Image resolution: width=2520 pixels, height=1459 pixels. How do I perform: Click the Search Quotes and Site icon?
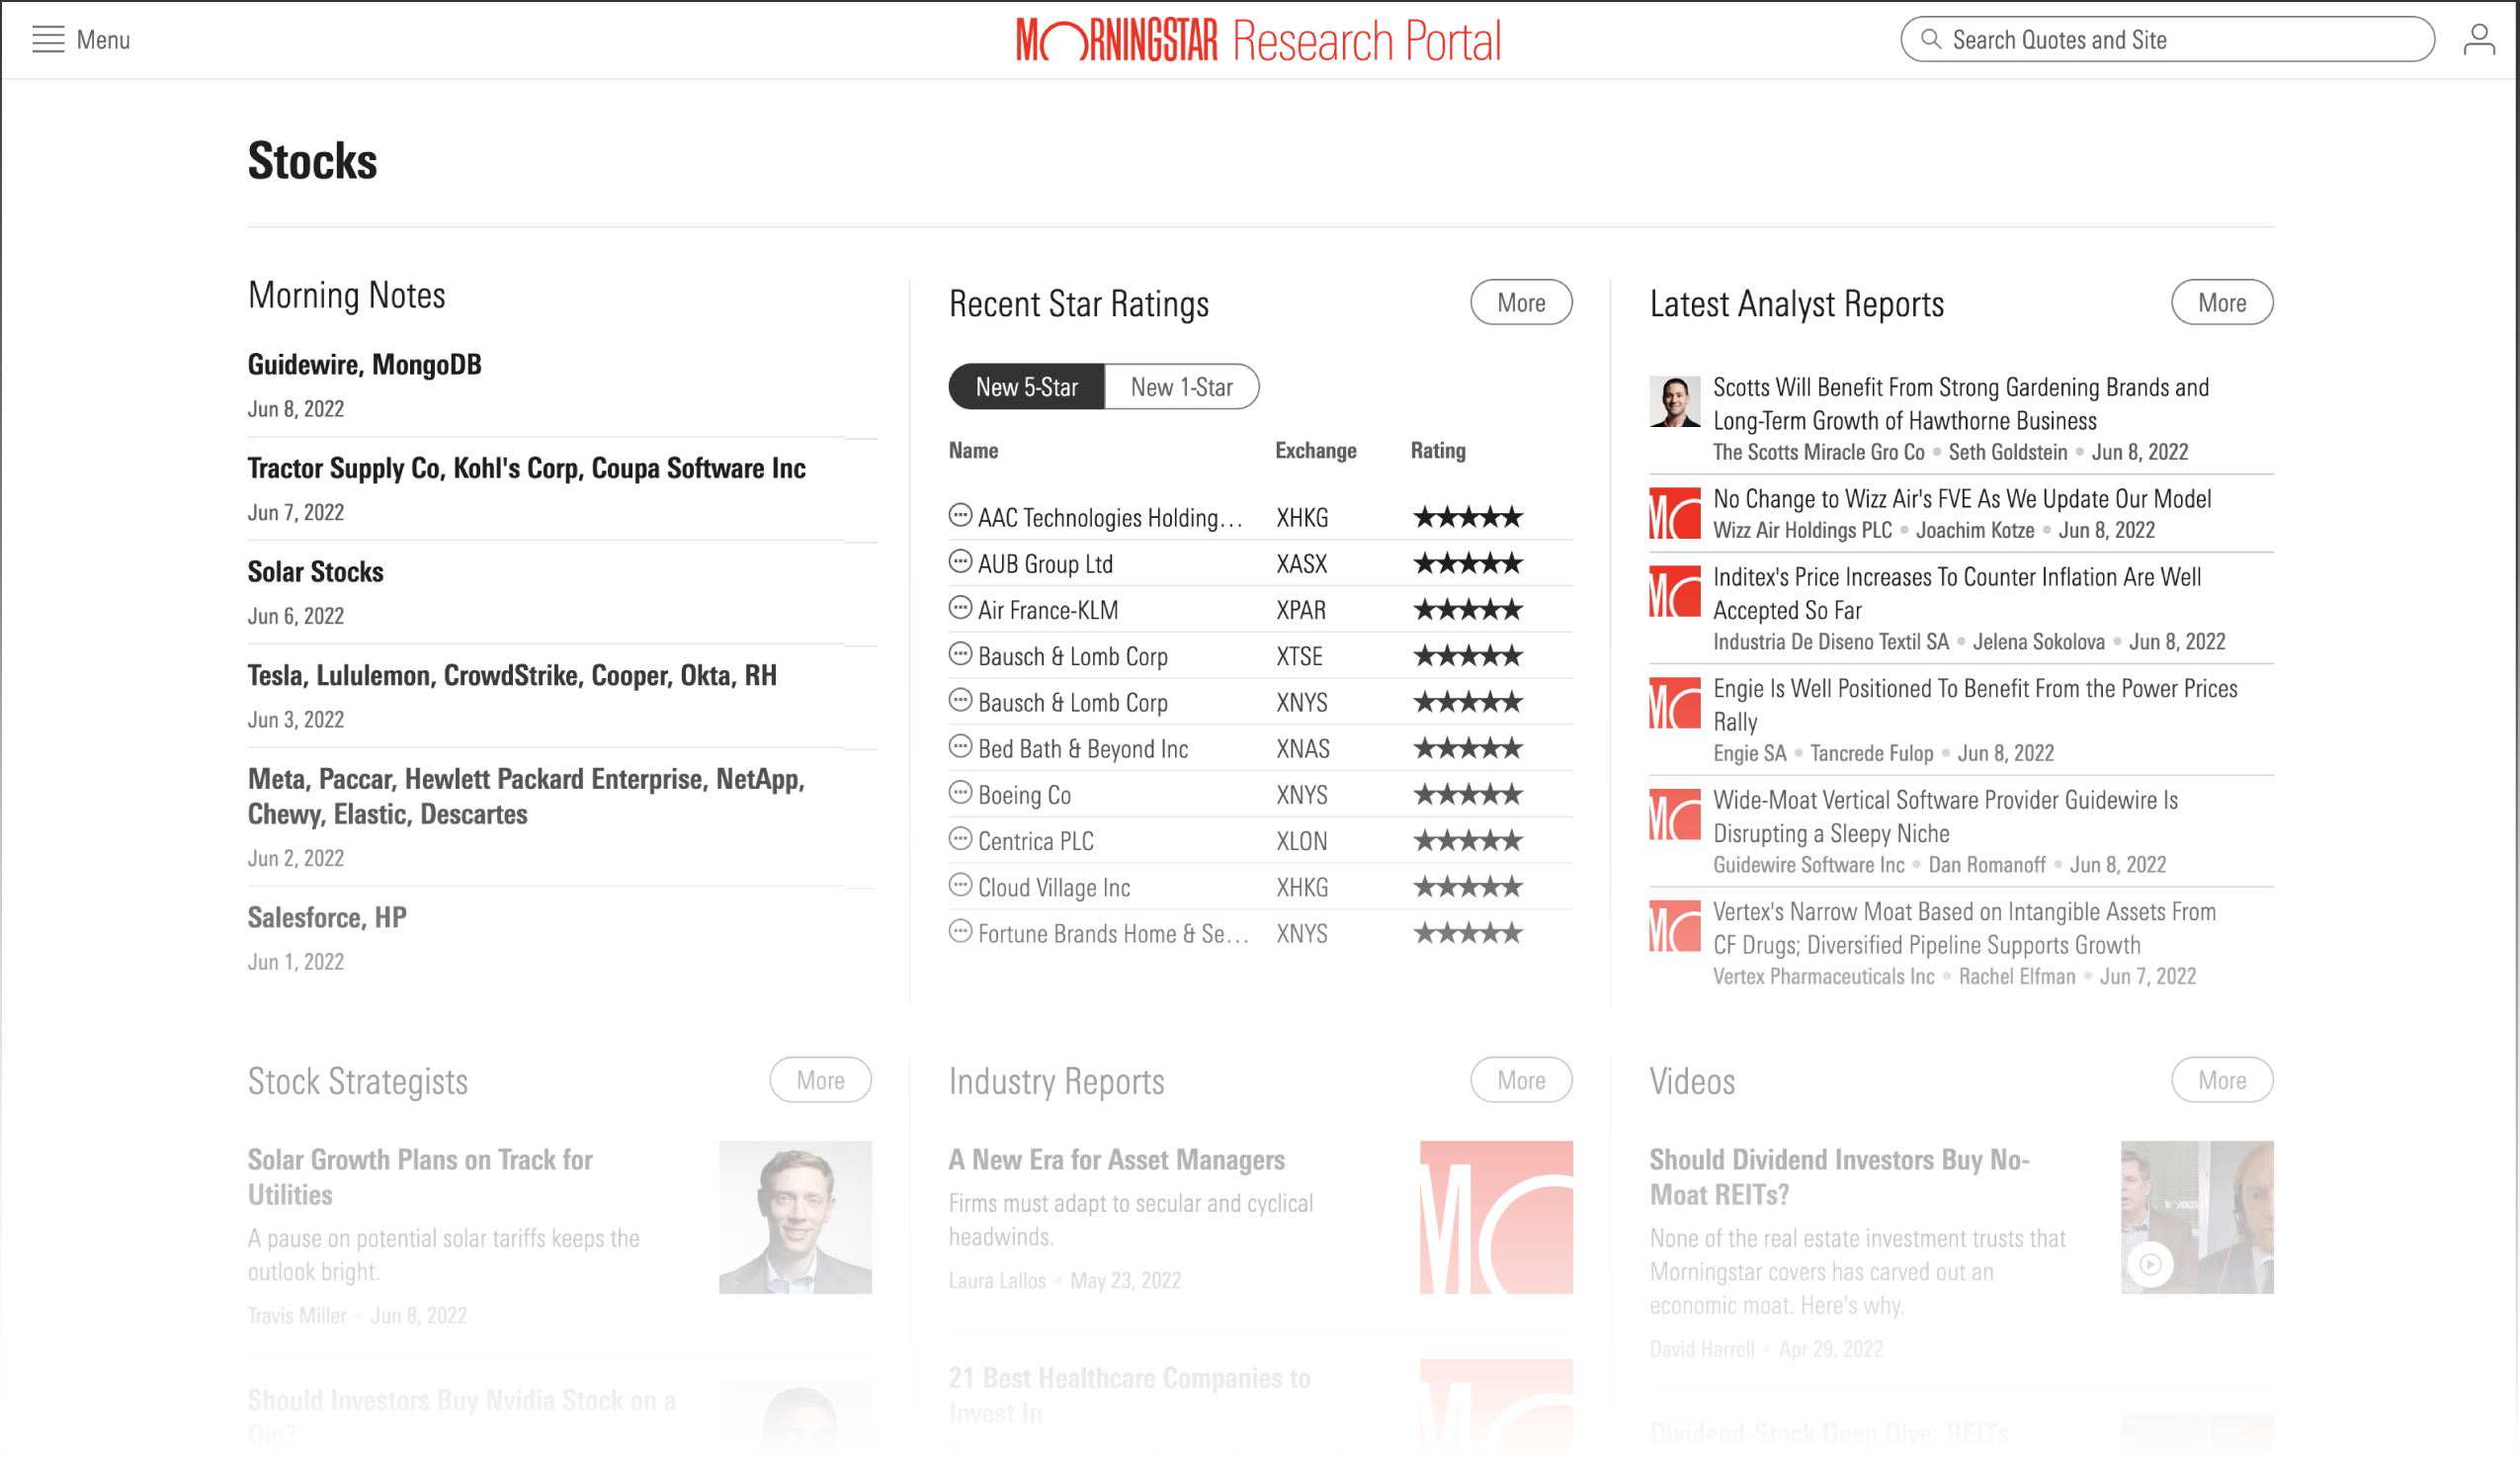coord(1930,39)
